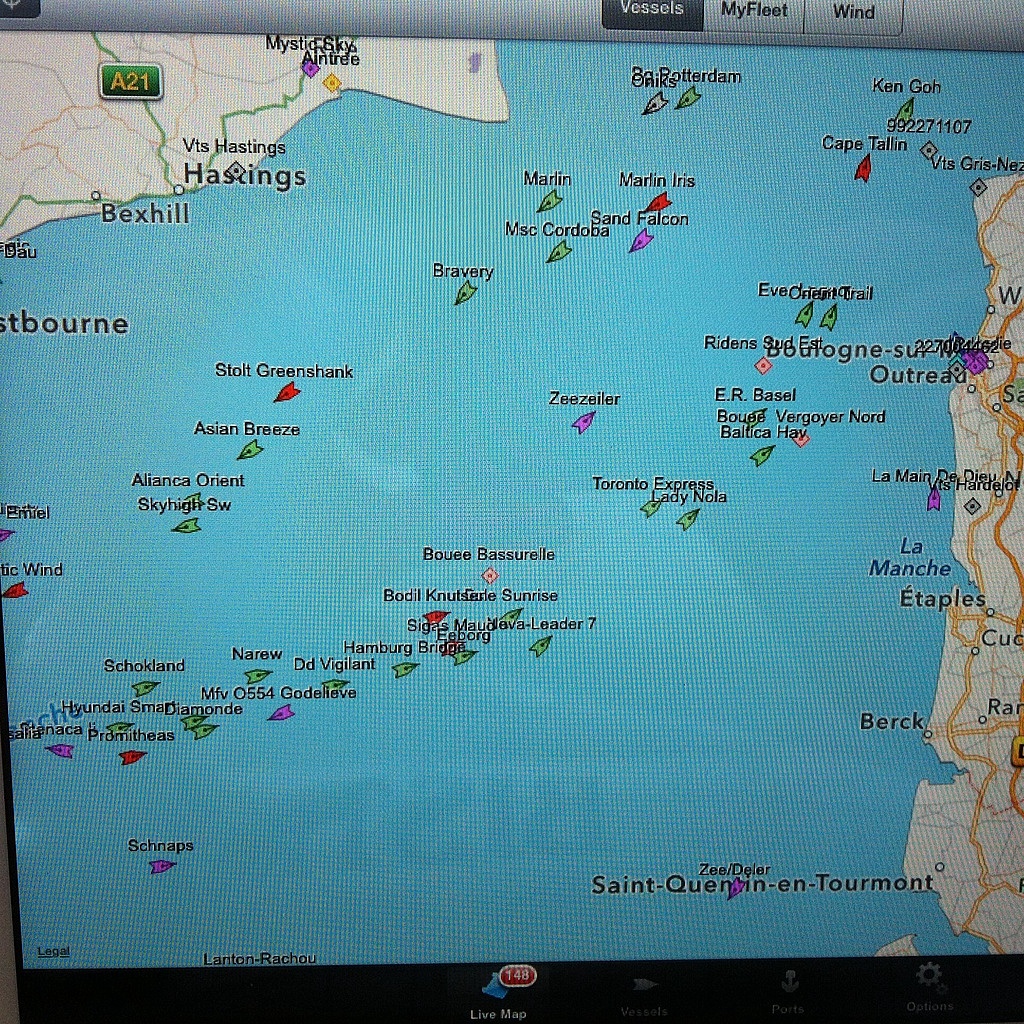The height and width of the screenshot is (1024, 1024).
Task: Open the Baltica Hav green vessel marker
Action: 762,455
